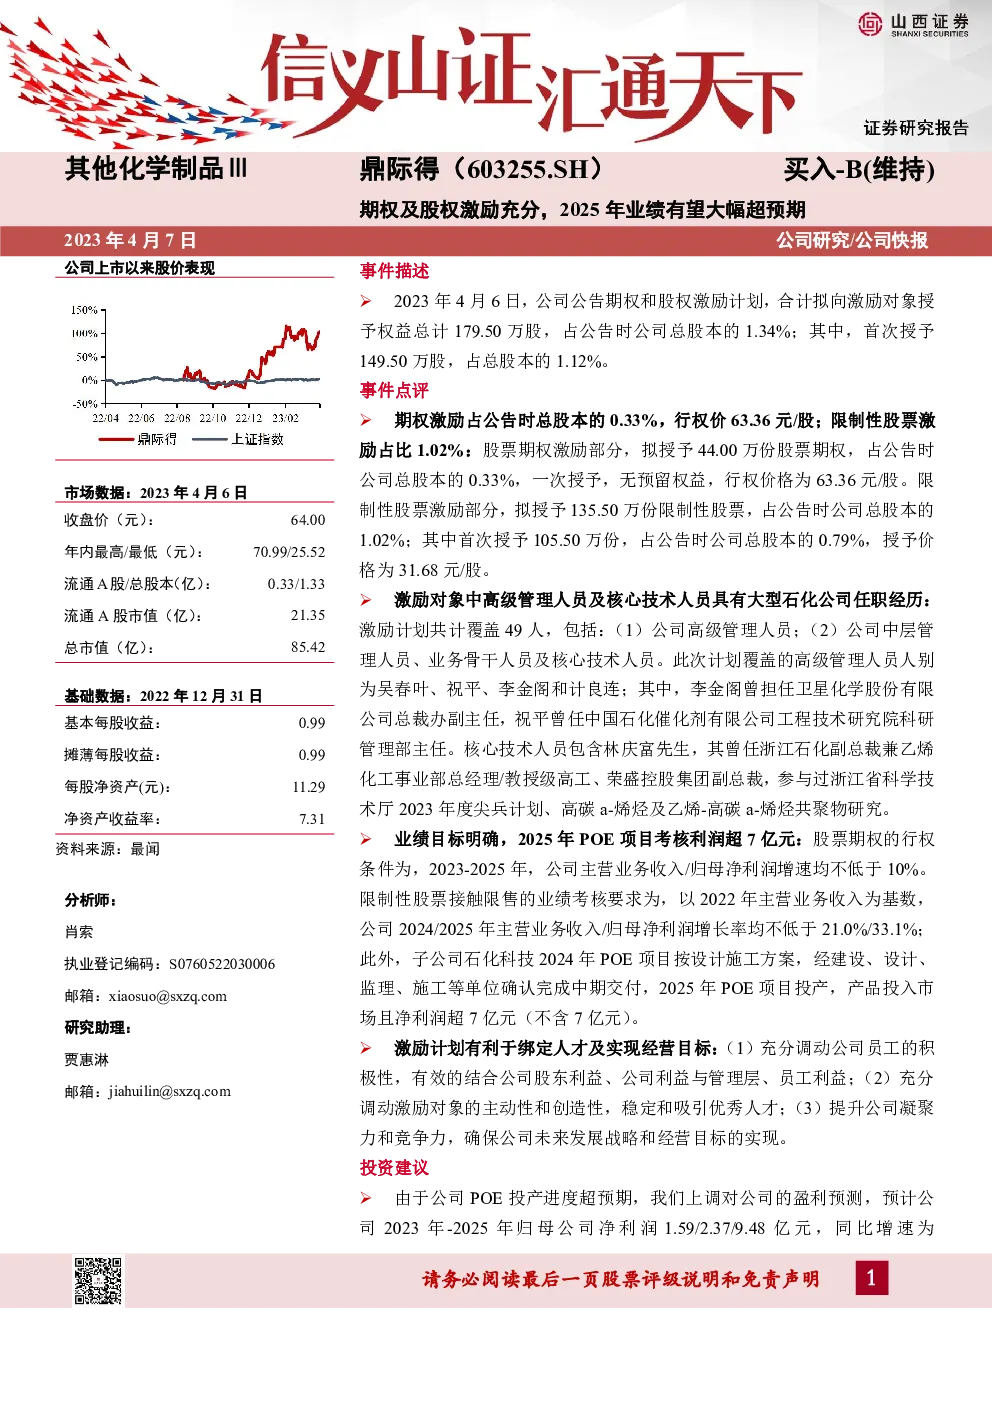
Task: Click the 流通A股市值 value 21.35
Action: tap(308, 615)
